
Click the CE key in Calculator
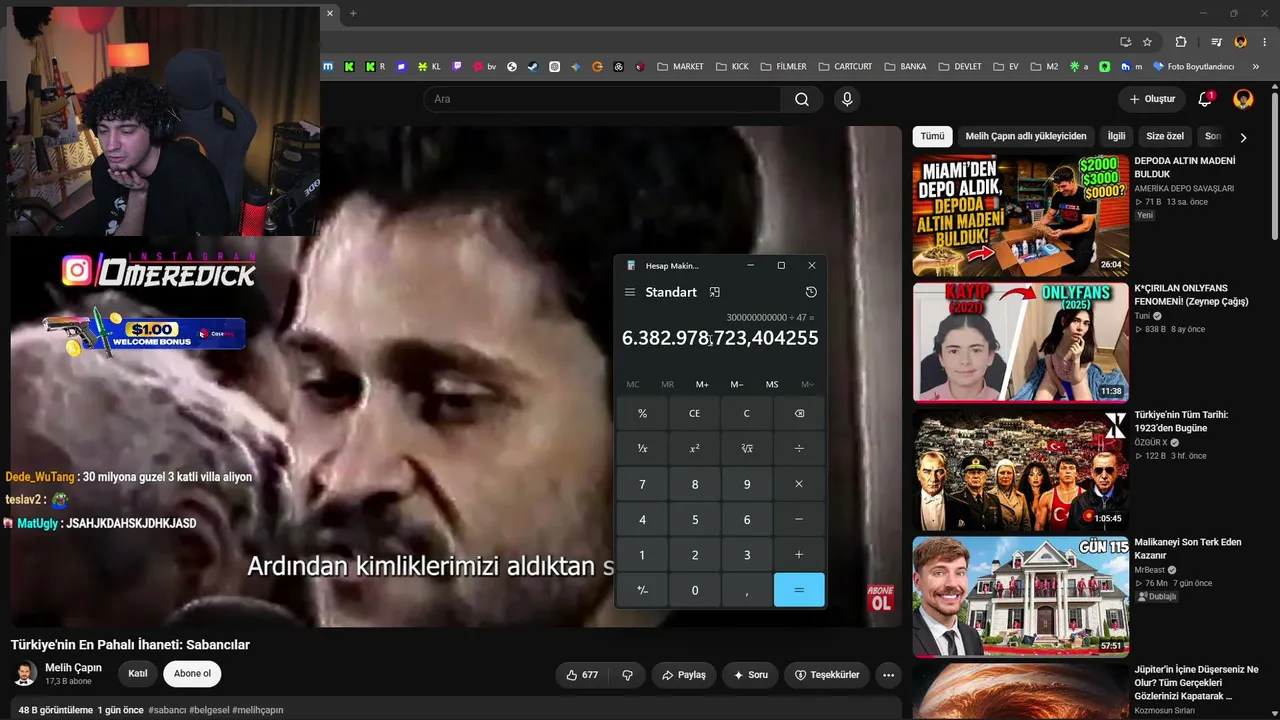click(x=695, y=413)
